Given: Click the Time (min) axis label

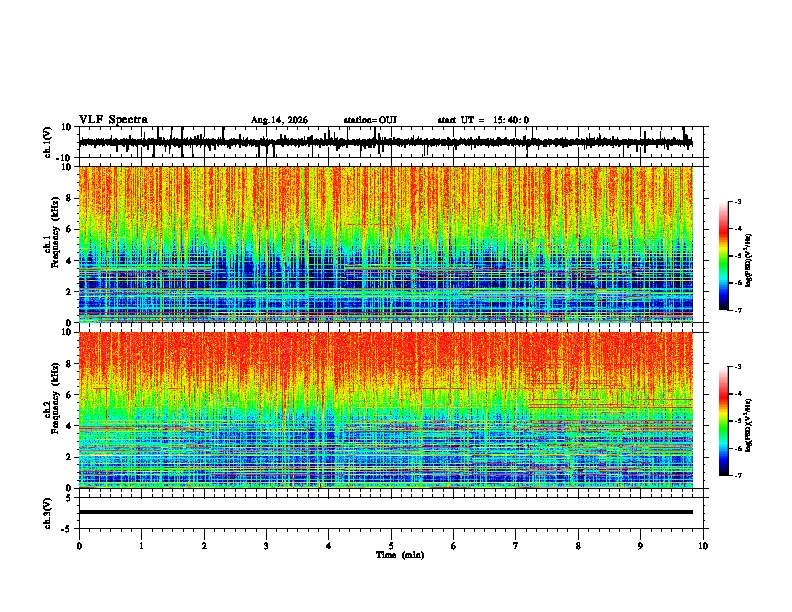Looking at the screenshot, I should click(400, 555).
